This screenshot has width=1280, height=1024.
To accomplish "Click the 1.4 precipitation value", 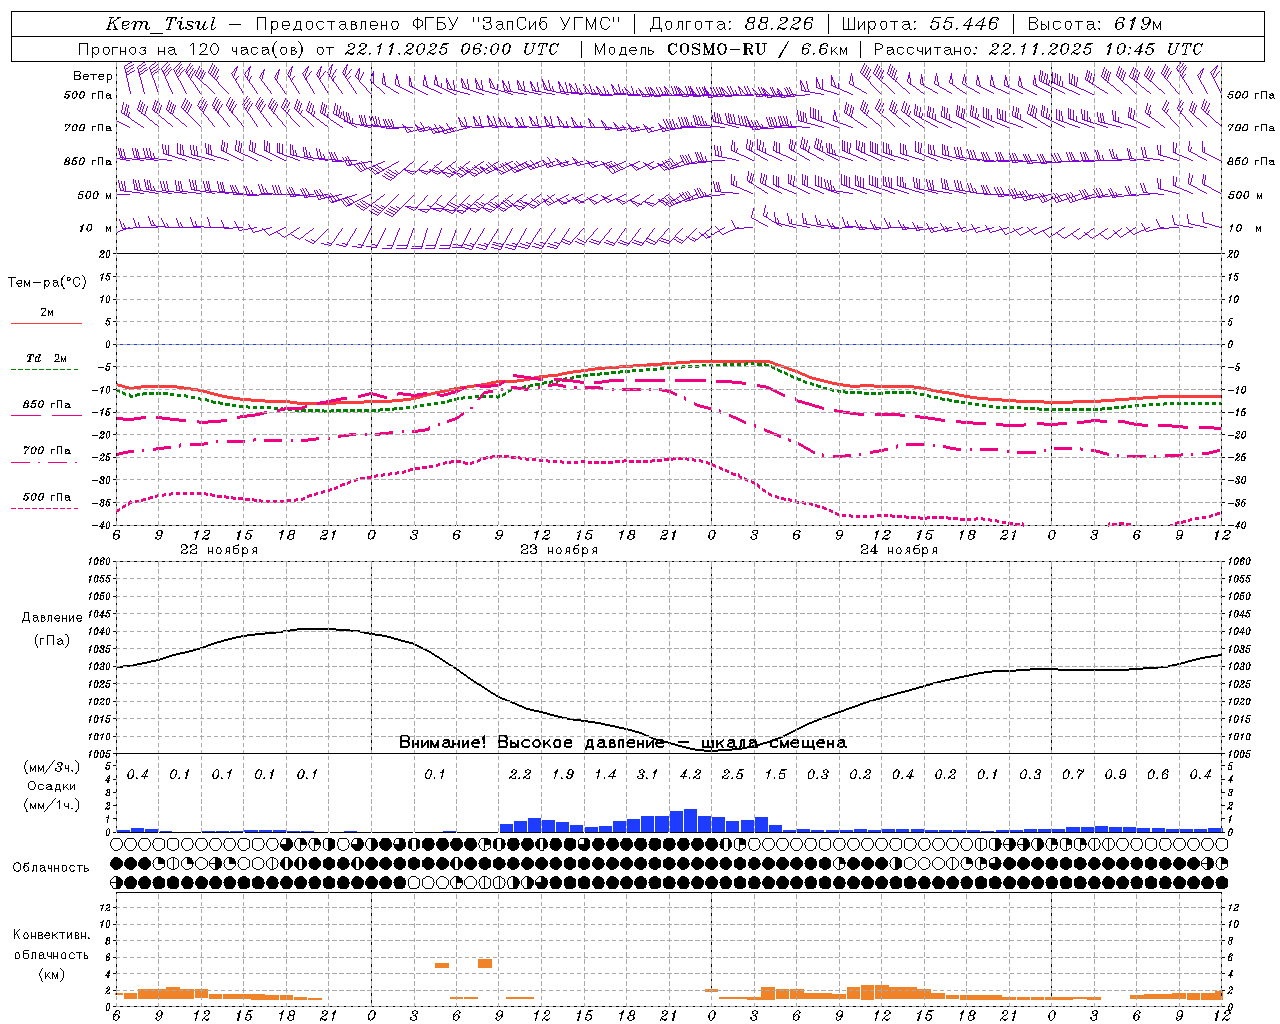I will [605, 775].
